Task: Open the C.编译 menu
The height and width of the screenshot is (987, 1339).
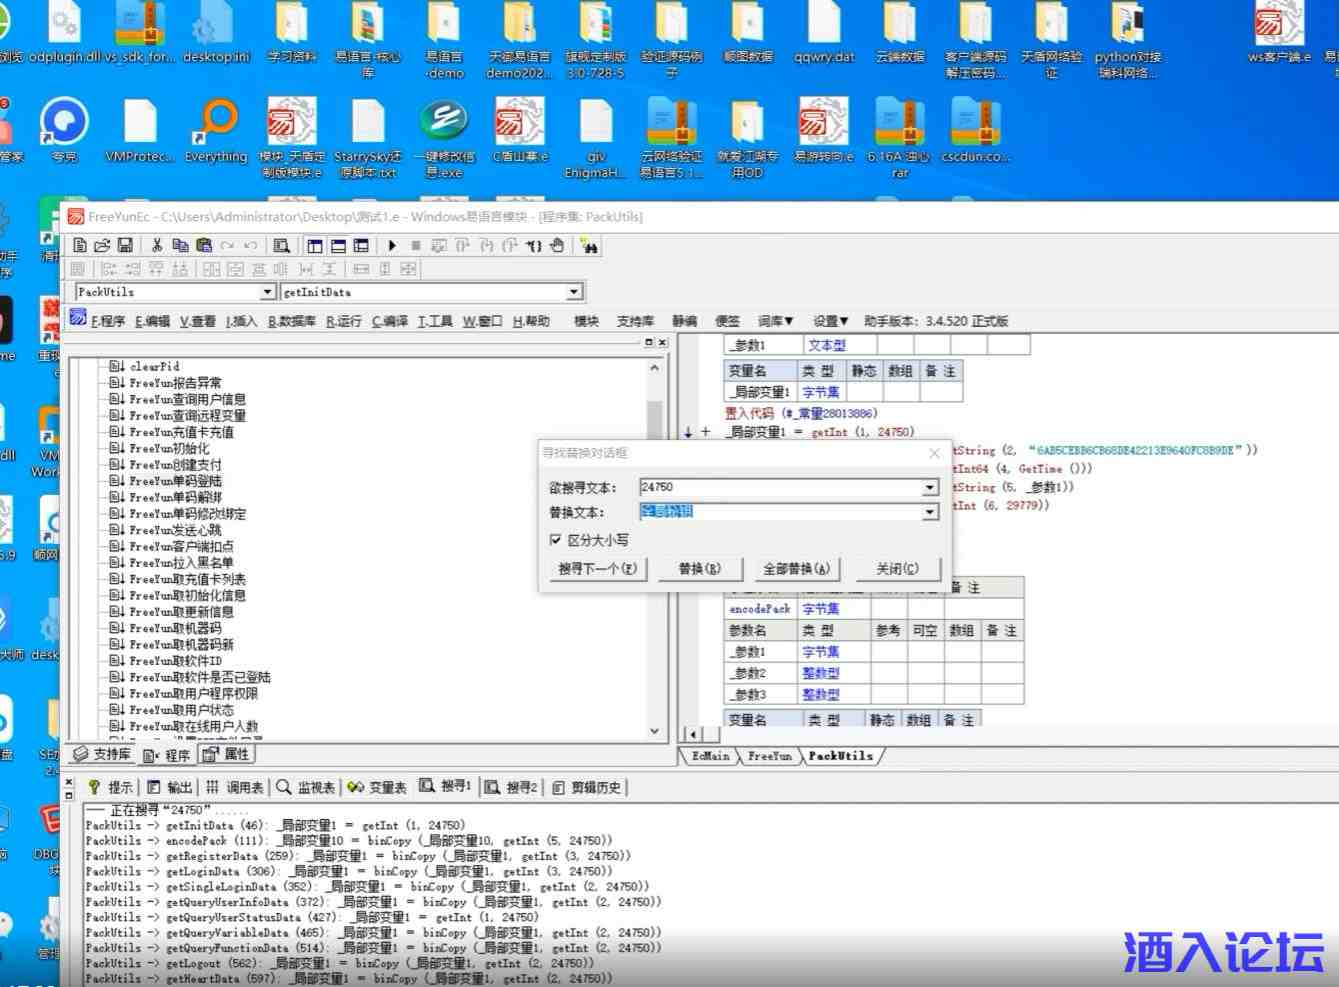Action: (x=390, y=321)
